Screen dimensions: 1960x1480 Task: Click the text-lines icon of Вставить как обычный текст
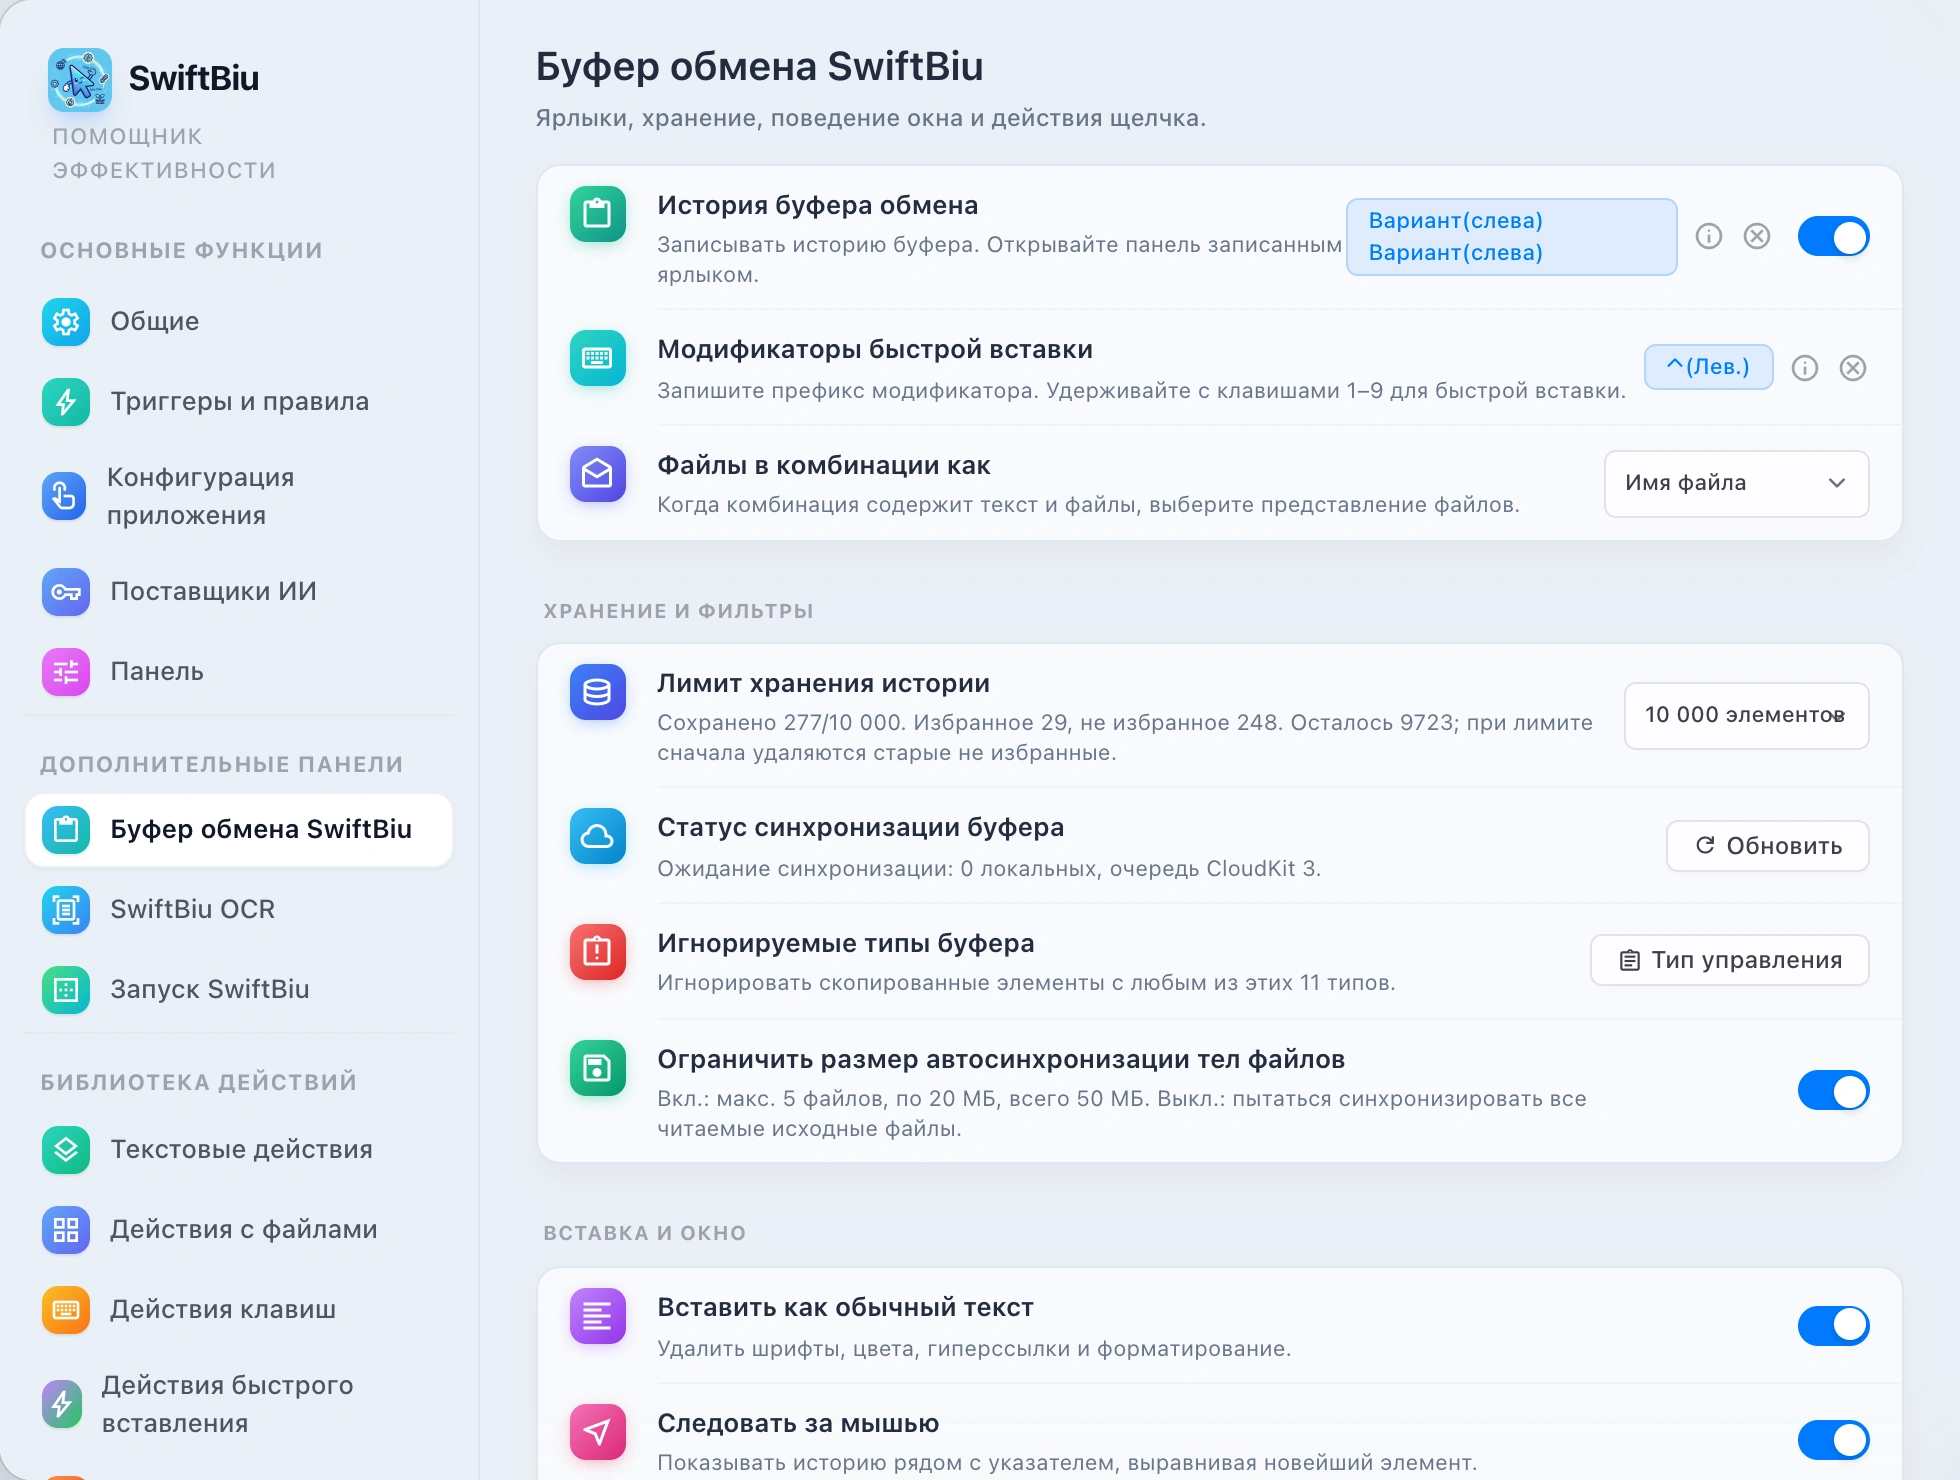598,1316
